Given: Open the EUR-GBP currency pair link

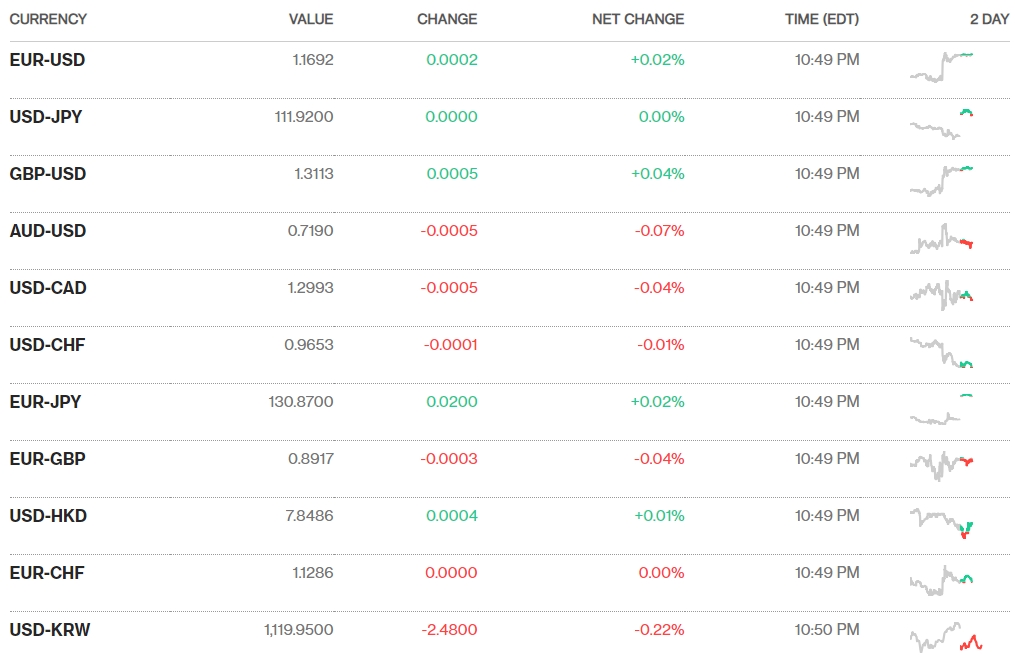Looking at the screenshot, I should (47, 459).
